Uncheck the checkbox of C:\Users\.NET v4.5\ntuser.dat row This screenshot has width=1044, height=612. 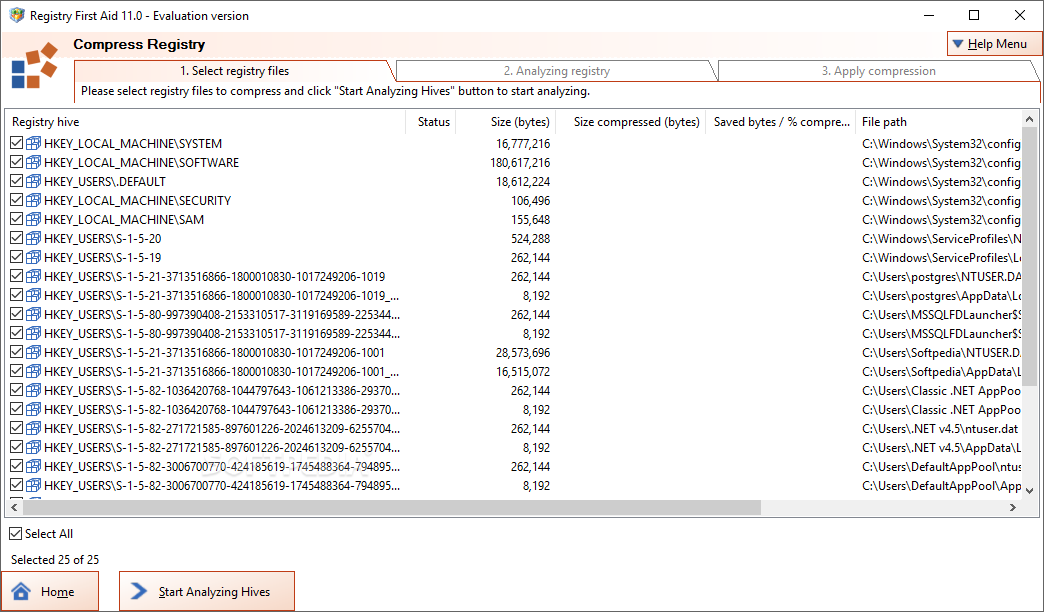tap(17, 428)
